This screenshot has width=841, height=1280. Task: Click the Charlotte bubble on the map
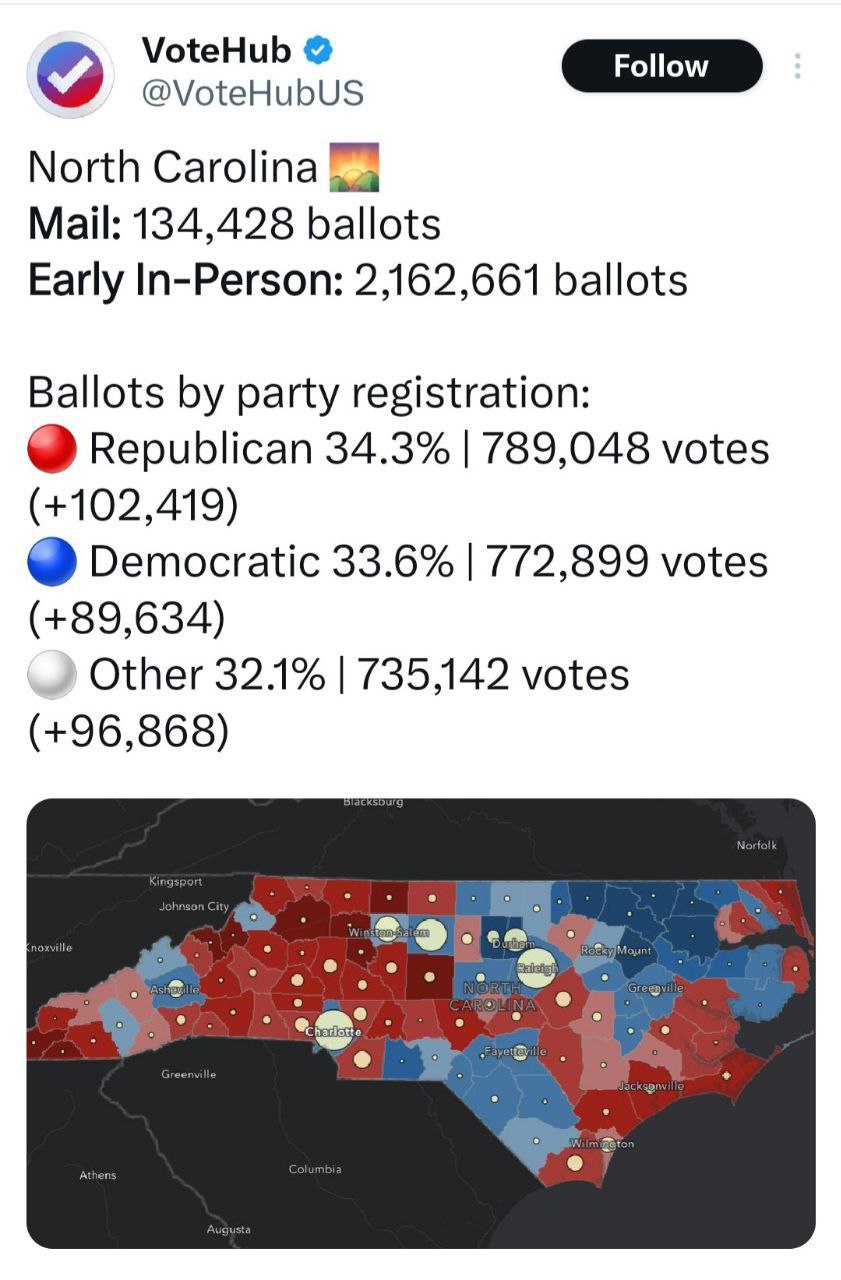[334, 1030]
